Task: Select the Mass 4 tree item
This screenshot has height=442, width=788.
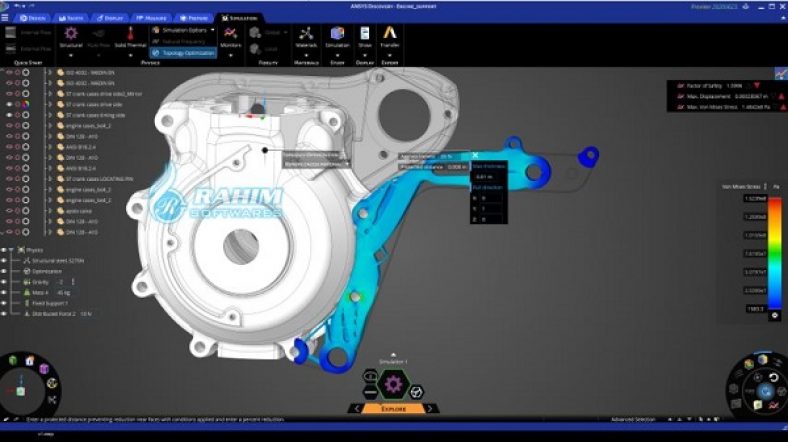Action: [46, 292]
